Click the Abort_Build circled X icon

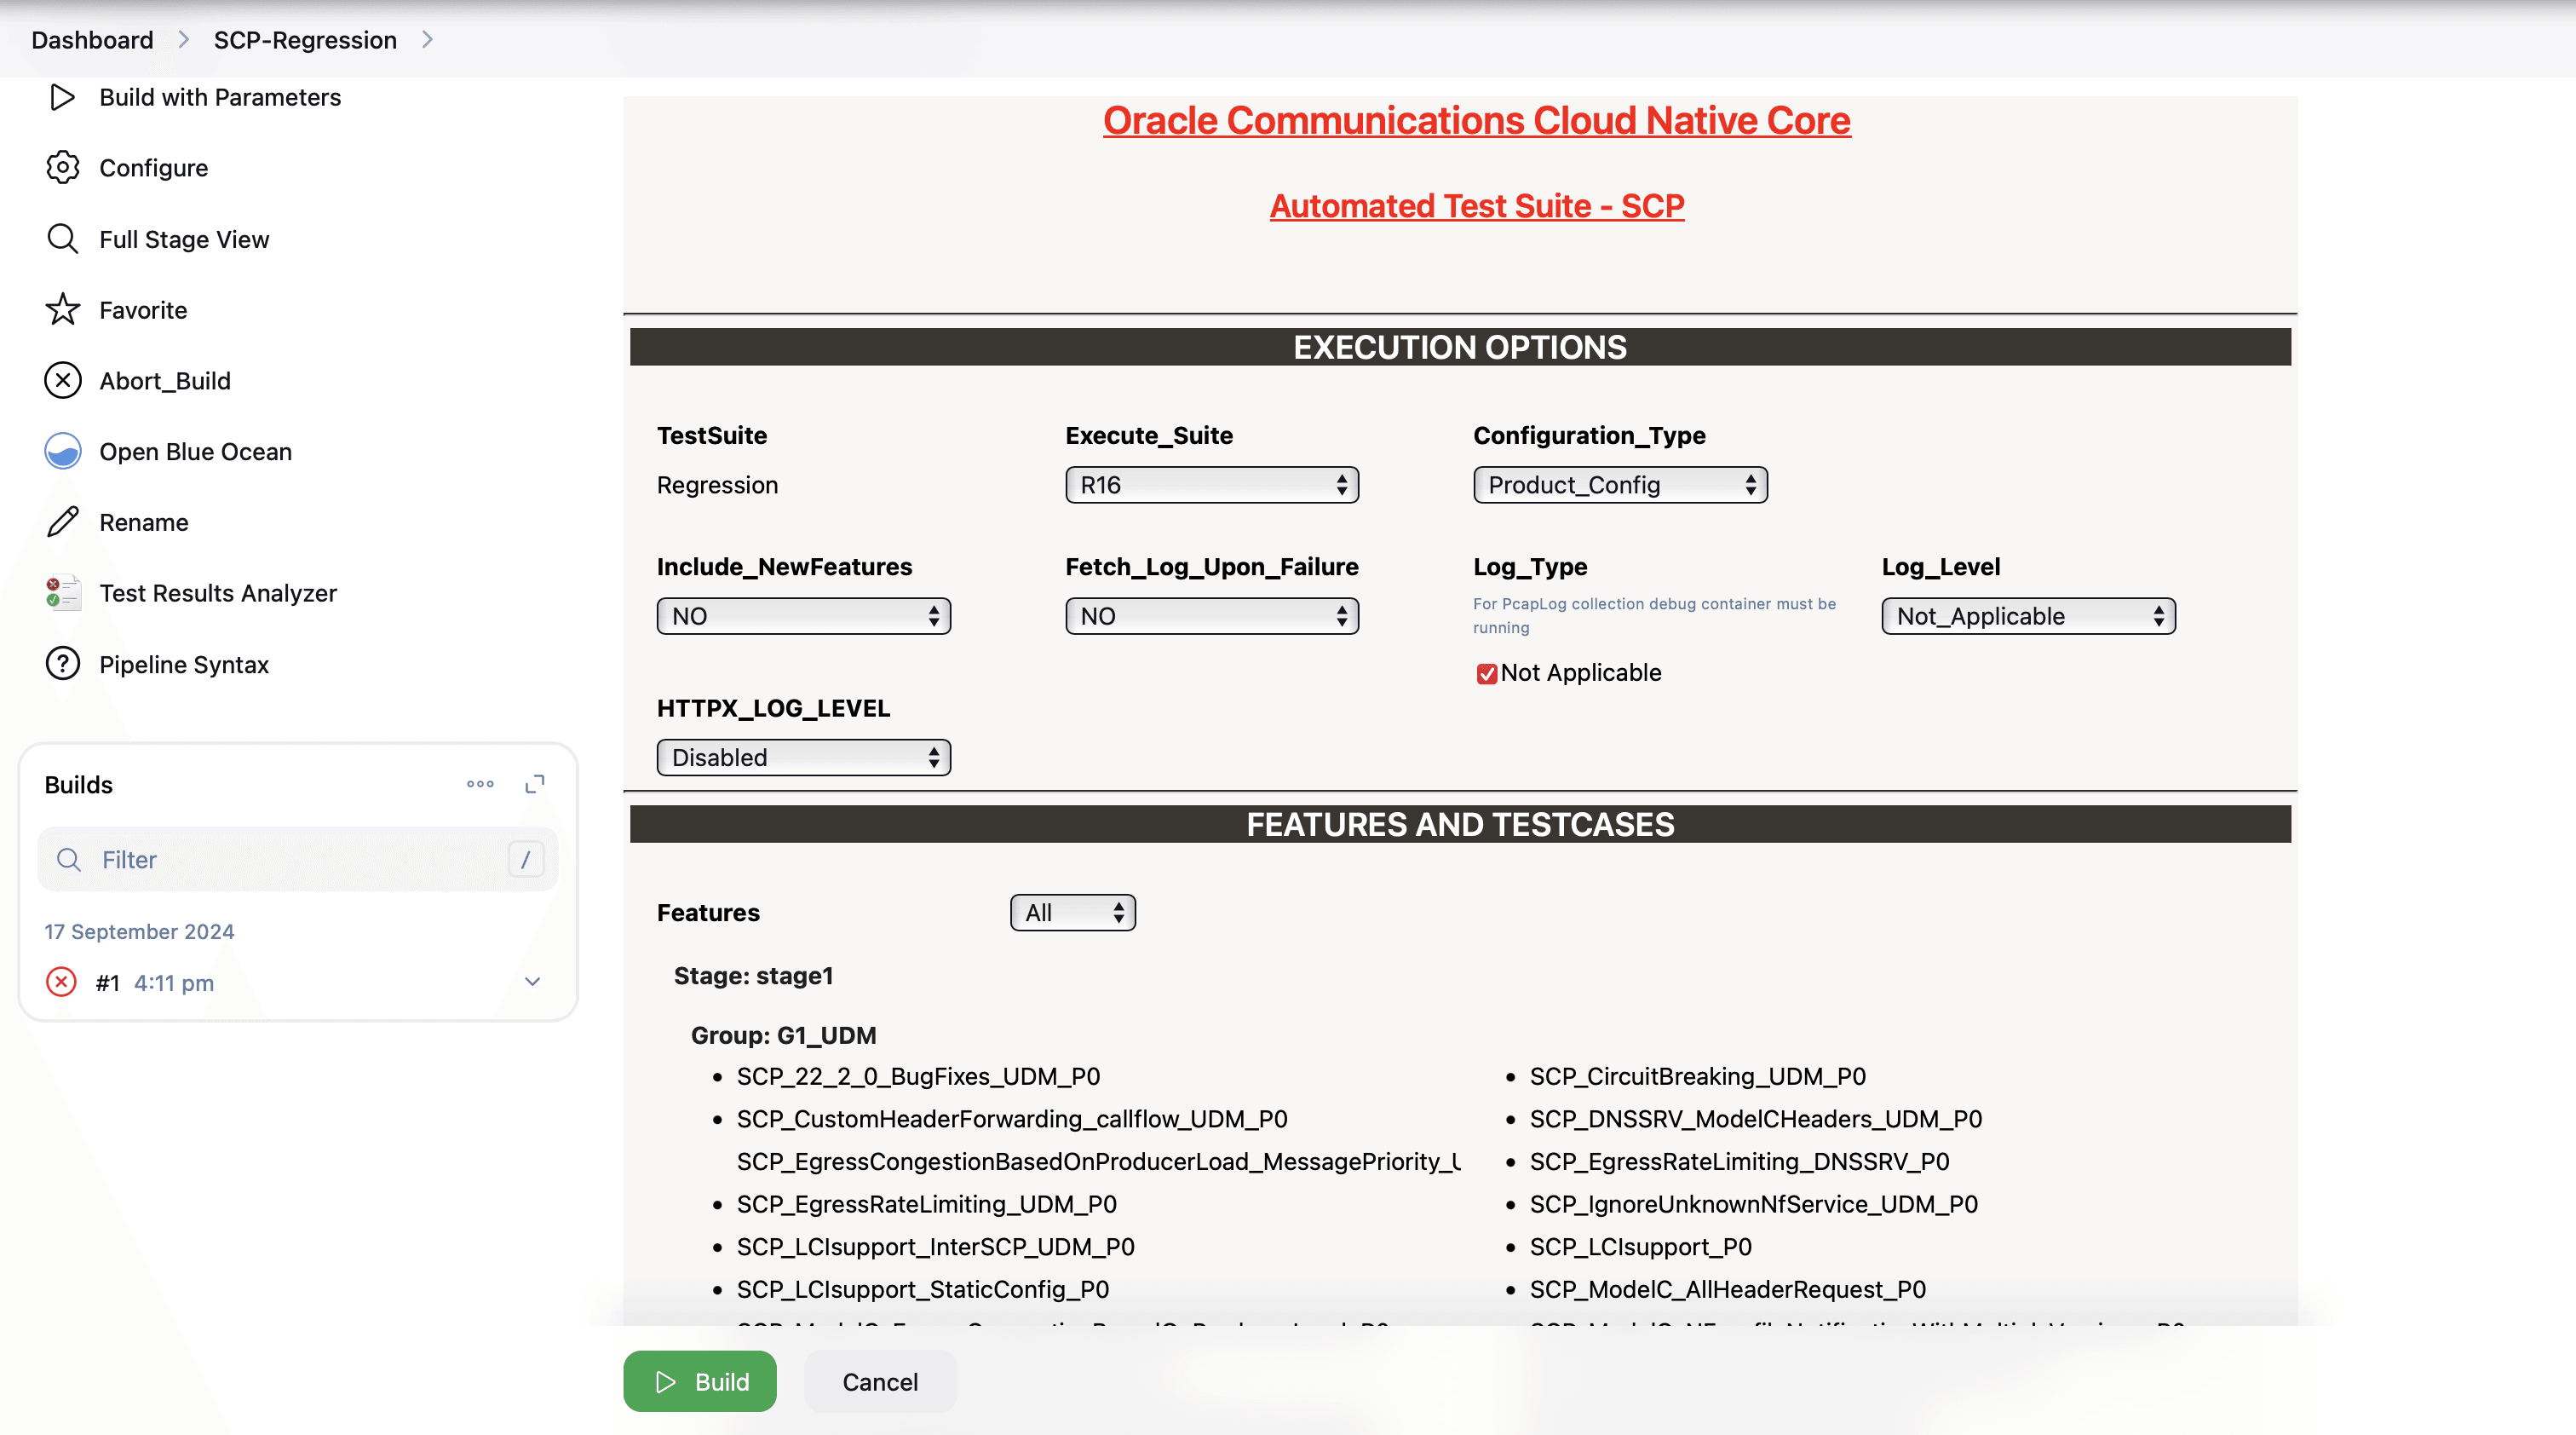point(62,381)
